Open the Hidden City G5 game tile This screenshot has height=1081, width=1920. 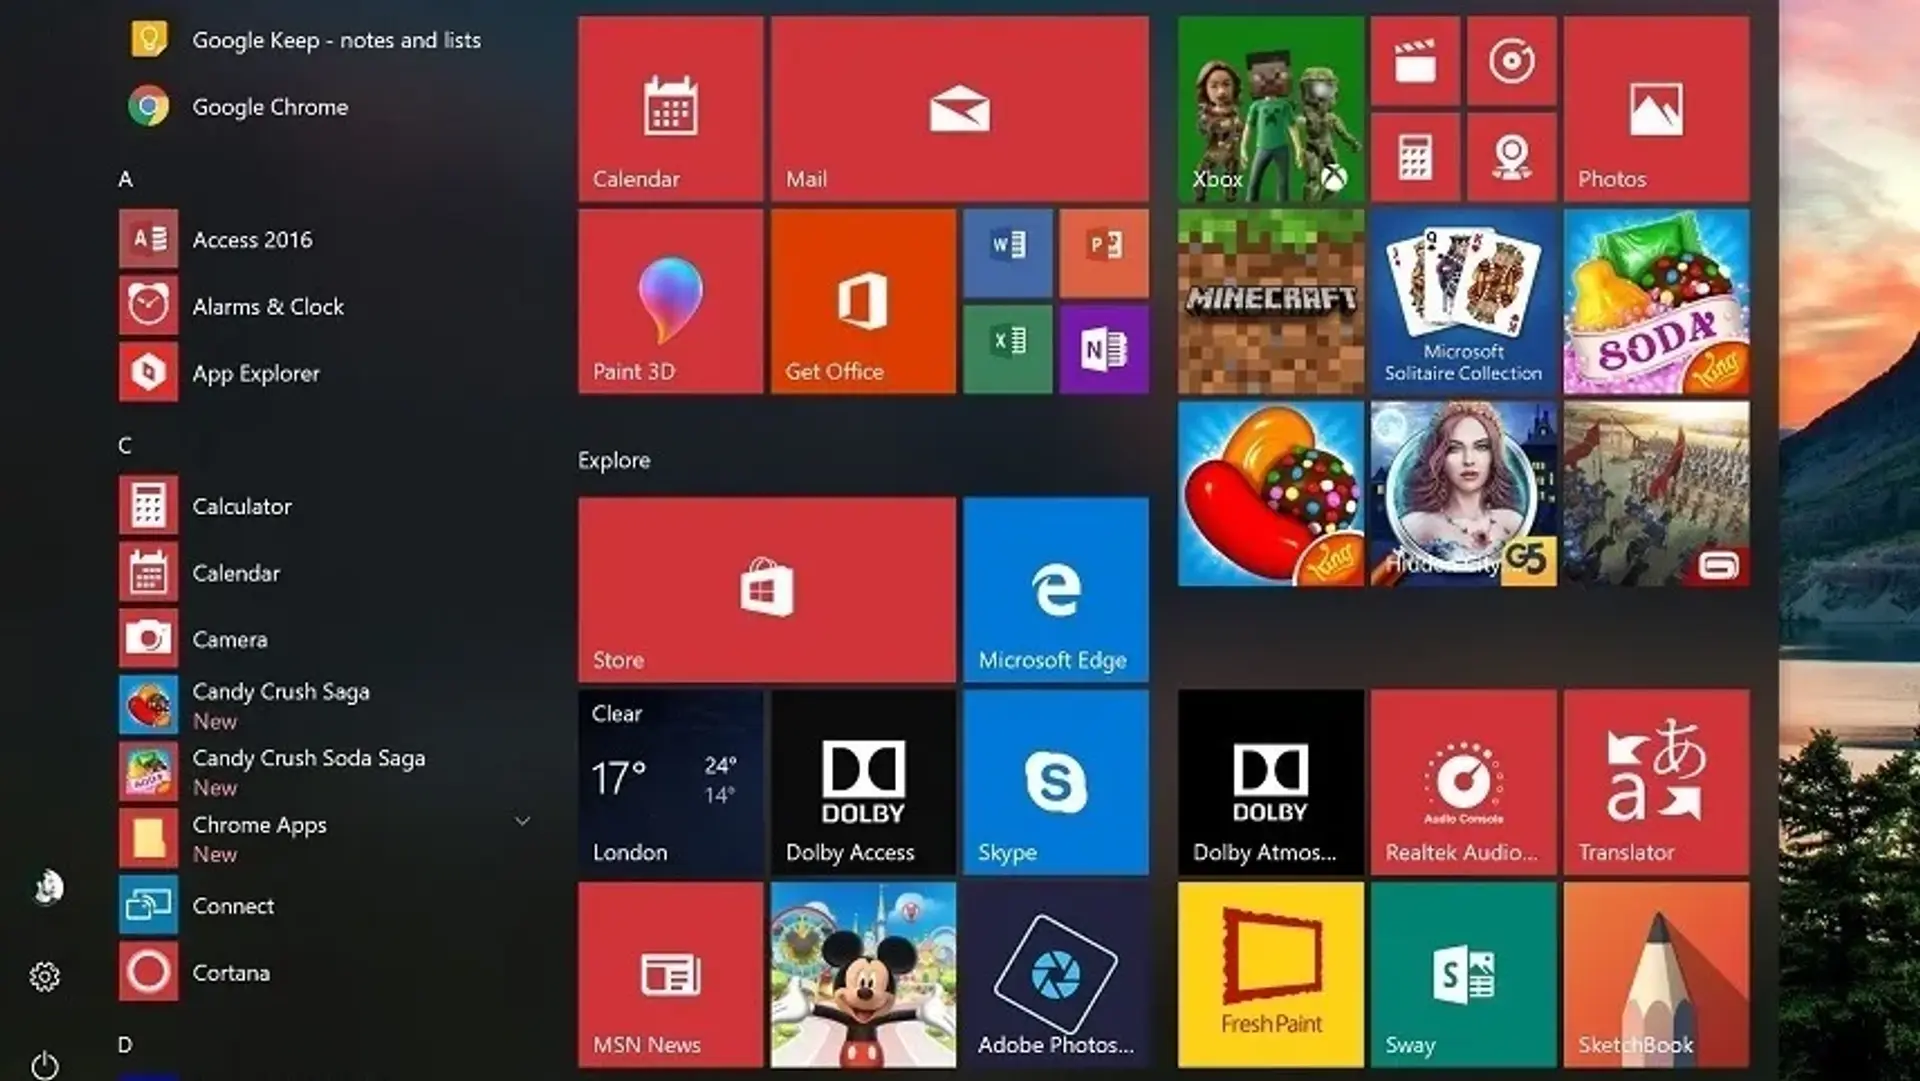pos(1464,494)
